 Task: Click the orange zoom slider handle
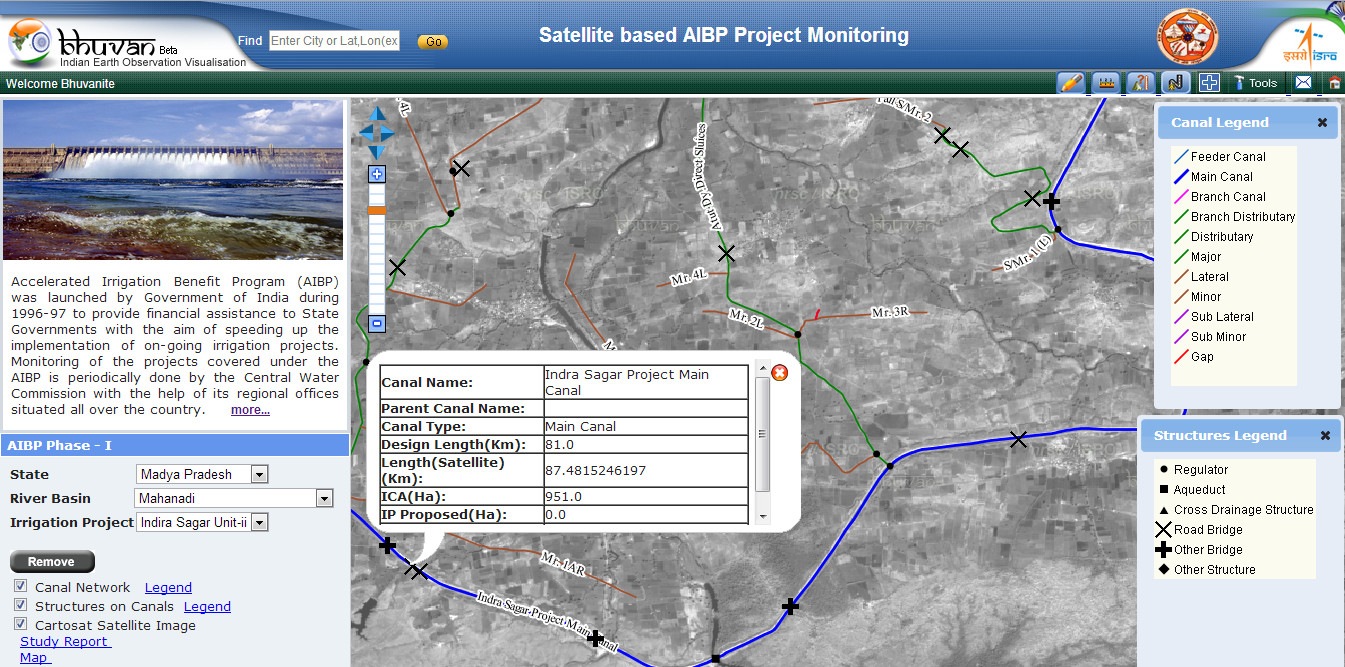[377, 210]
